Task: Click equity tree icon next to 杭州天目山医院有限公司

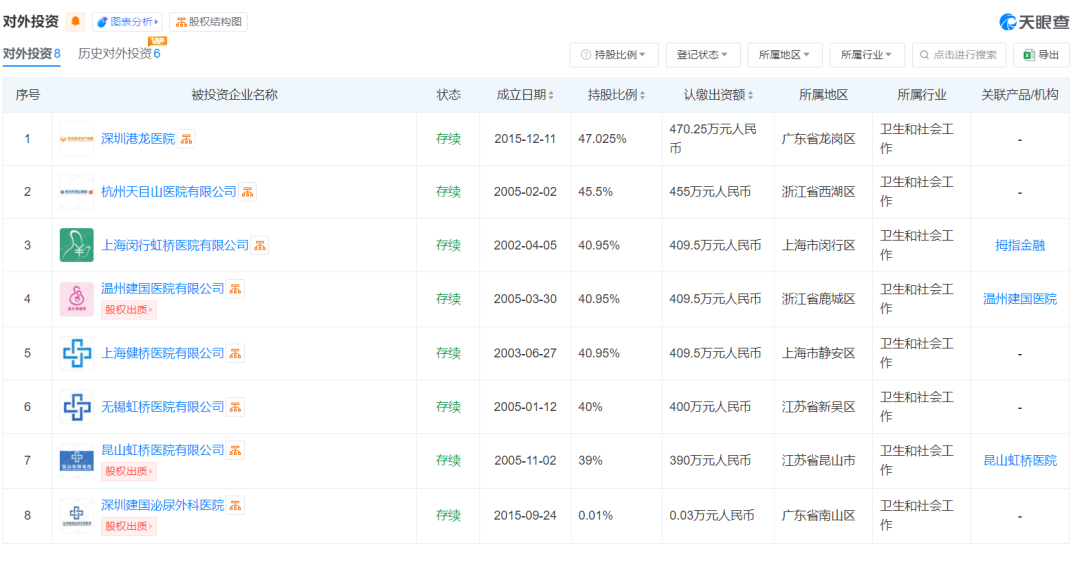Action: click(248, 191)
